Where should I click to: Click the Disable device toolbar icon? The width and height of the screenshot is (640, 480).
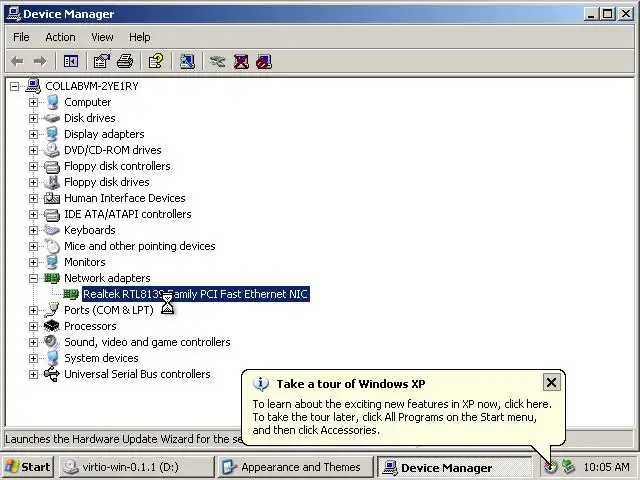pyautogui.click(x=264, y=62)
